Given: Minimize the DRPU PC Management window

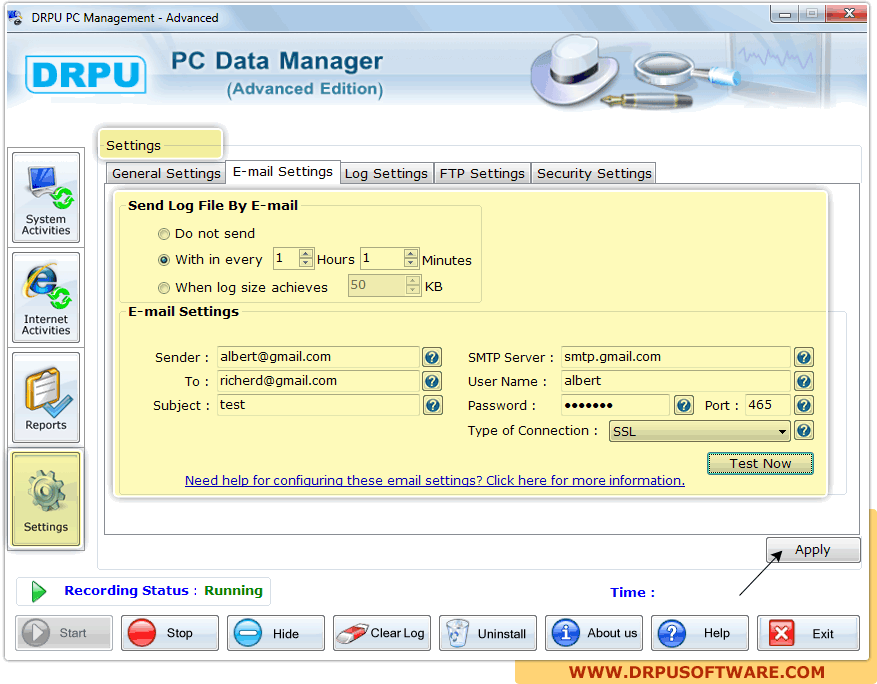Looking at the screenshot, I should coord(785,14).
